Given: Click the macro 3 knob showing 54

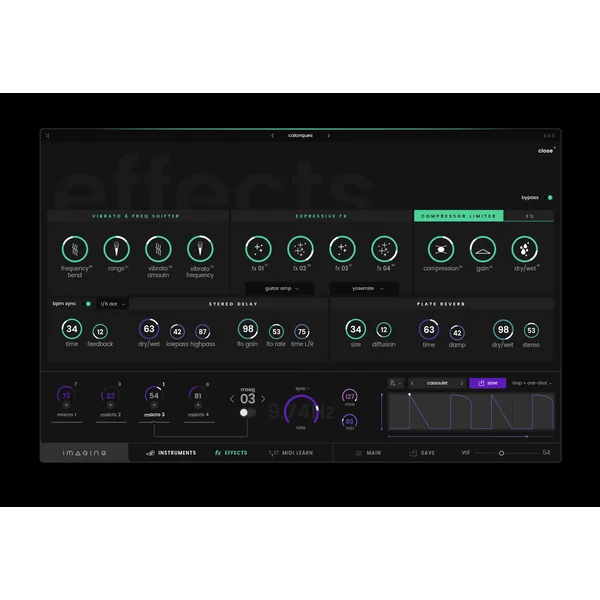Looking at the screenshot, I should click(154, 395).
